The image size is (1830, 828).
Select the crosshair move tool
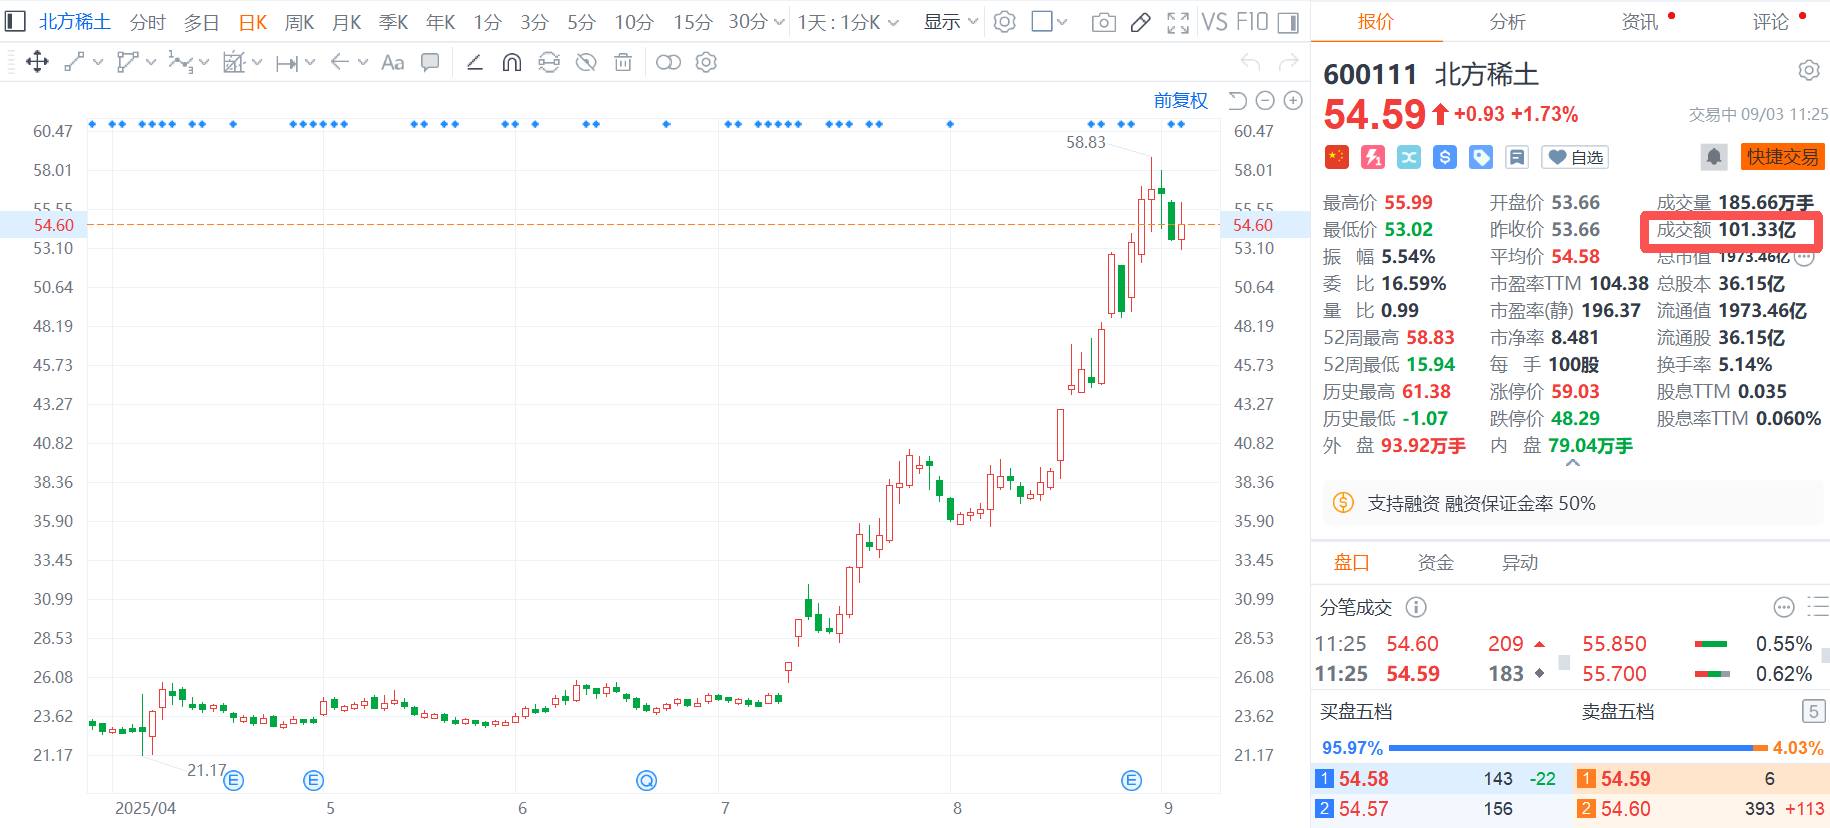tap(37, 62)
